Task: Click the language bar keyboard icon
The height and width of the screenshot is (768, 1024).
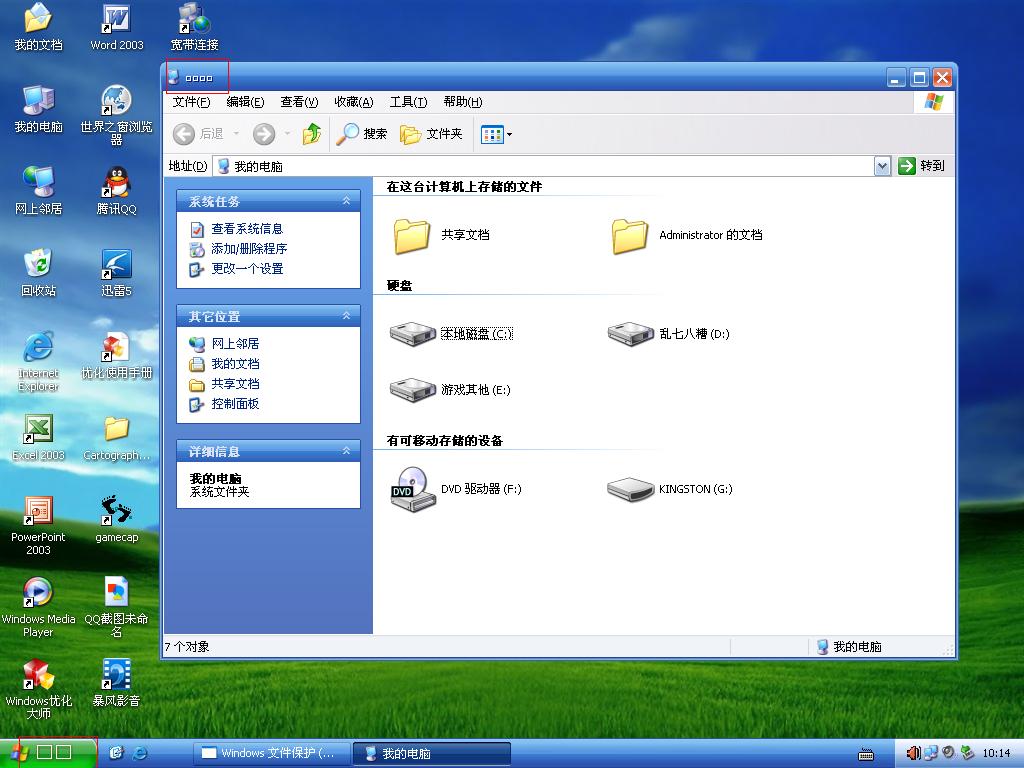Action: [x=866, y=754]
